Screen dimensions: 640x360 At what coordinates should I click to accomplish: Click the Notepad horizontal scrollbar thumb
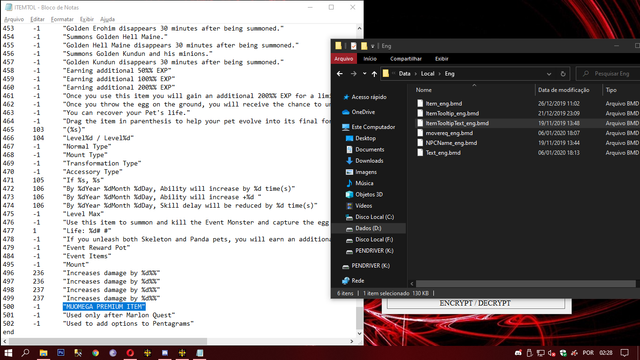pyautogui.click(x=108, y=341)
